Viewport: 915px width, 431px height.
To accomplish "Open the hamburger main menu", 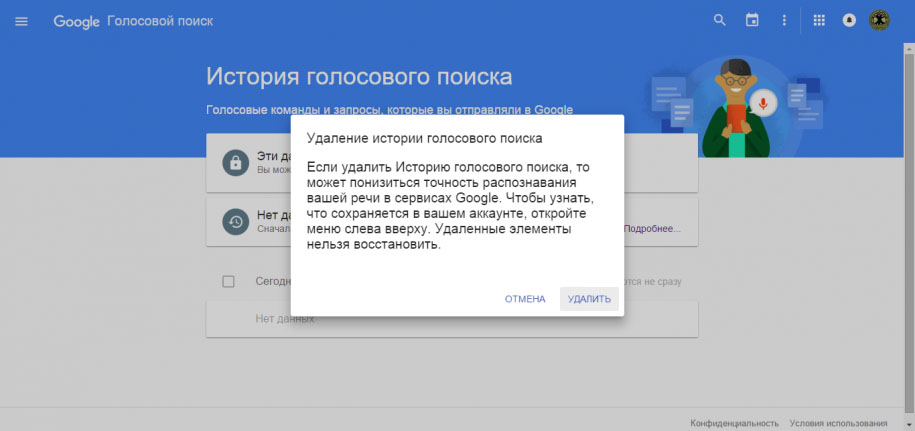I will pos(21,22).
